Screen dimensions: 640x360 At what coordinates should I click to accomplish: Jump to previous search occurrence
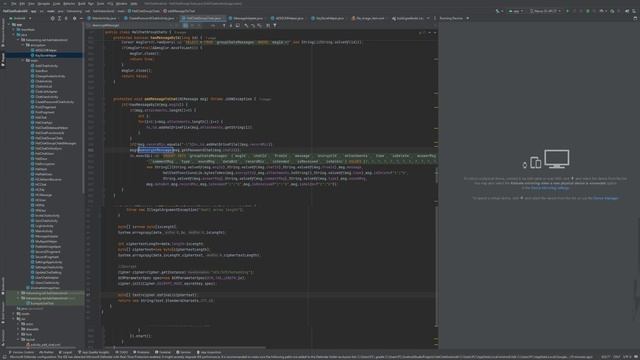[224, 25]
